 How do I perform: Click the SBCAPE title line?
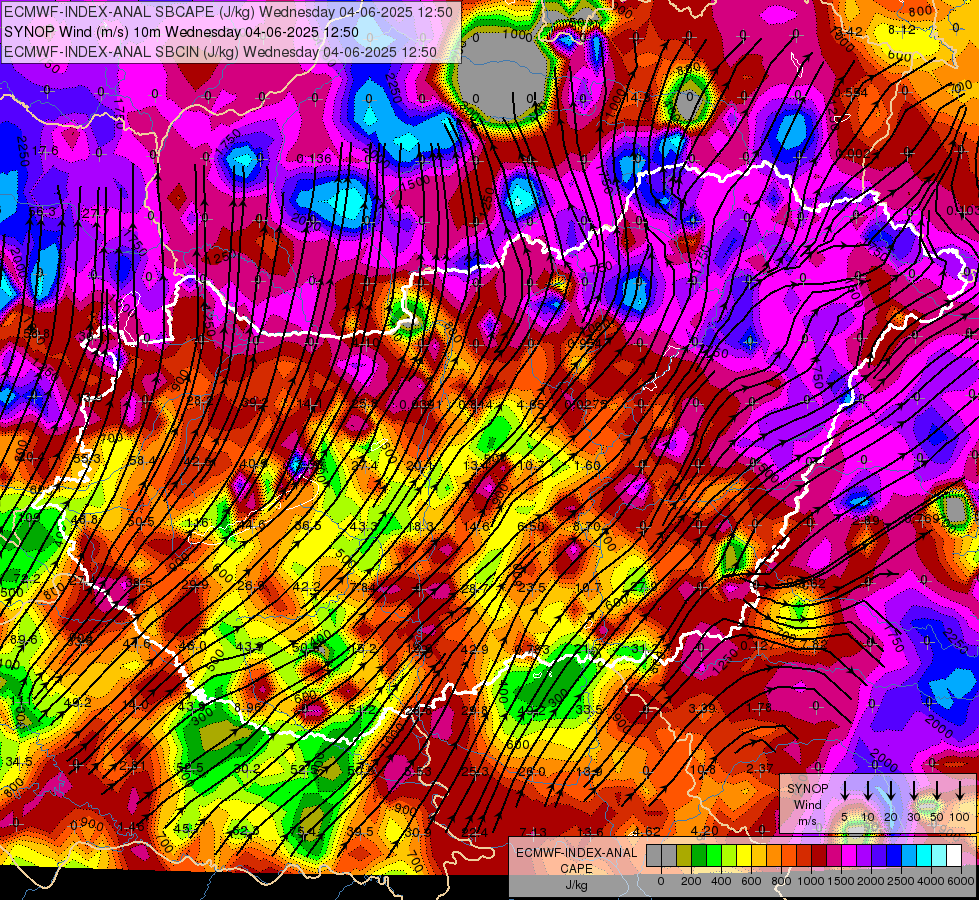(x=229, y=12)
